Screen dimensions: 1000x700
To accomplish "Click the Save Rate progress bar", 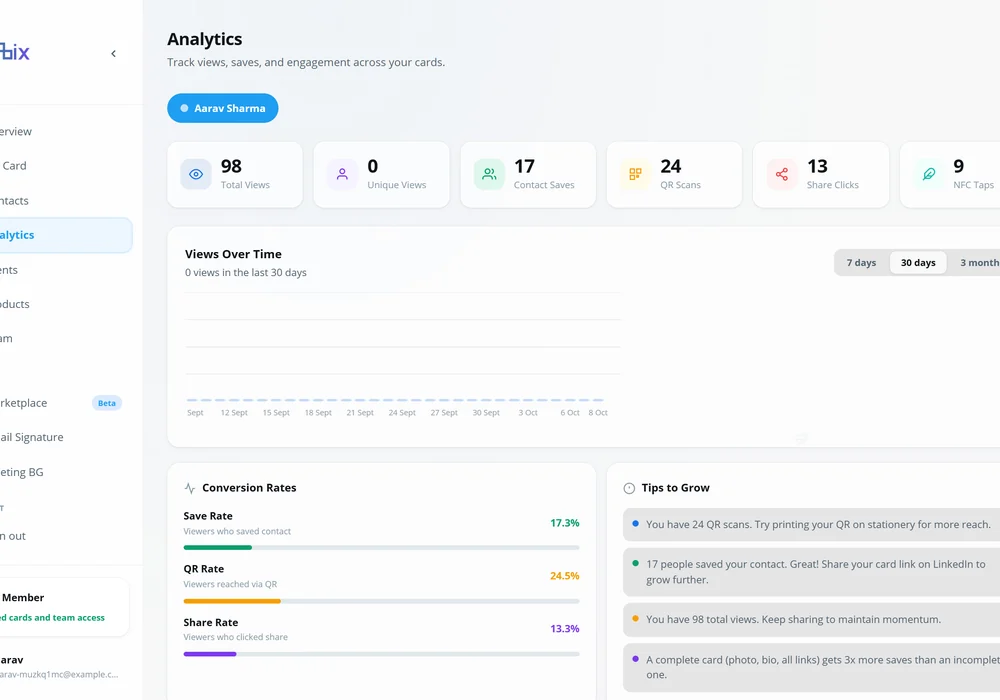I will click(381, 548).
